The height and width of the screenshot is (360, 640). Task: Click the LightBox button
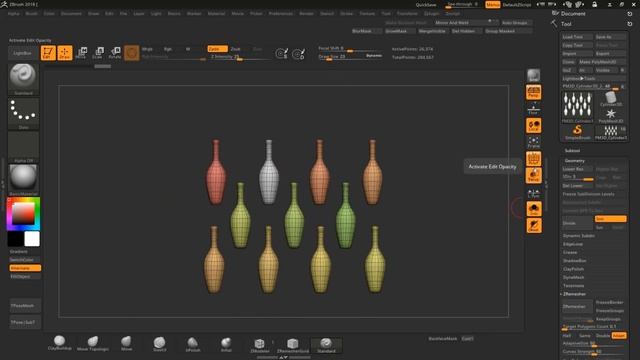[22, 53]
